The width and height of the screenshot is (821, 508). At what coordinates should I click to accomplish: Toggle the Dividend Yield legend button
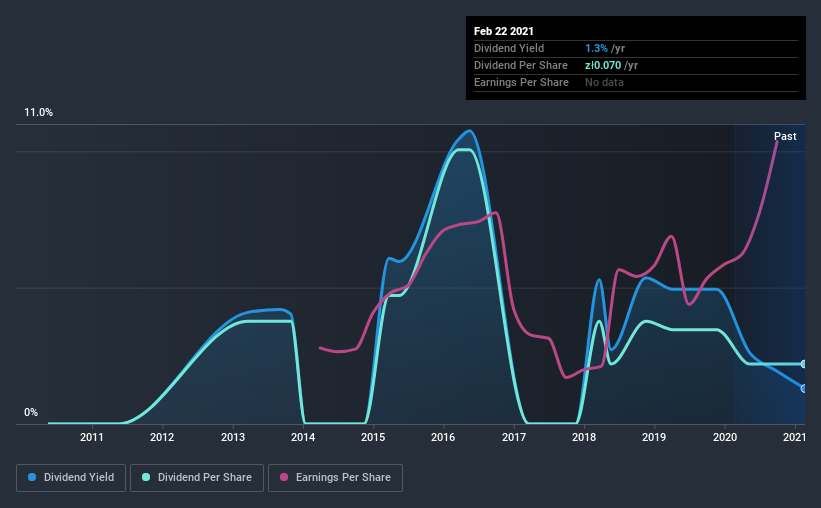(71, 478)
